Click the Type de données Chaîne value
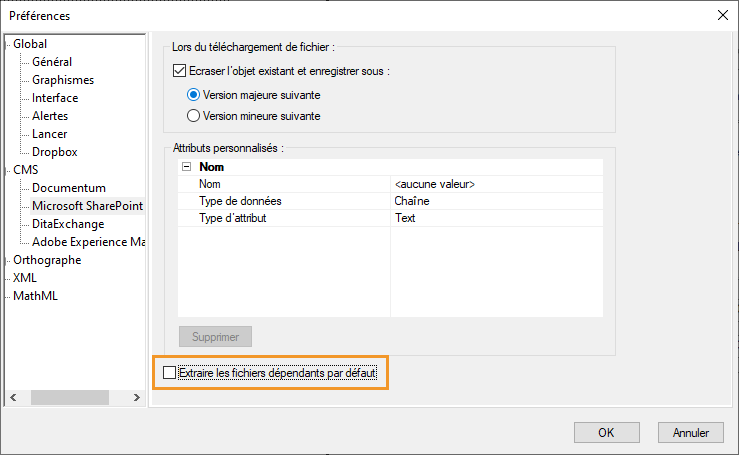Image resolution: width=739 pixels, height=455 pixels. (x=497, y=201)
